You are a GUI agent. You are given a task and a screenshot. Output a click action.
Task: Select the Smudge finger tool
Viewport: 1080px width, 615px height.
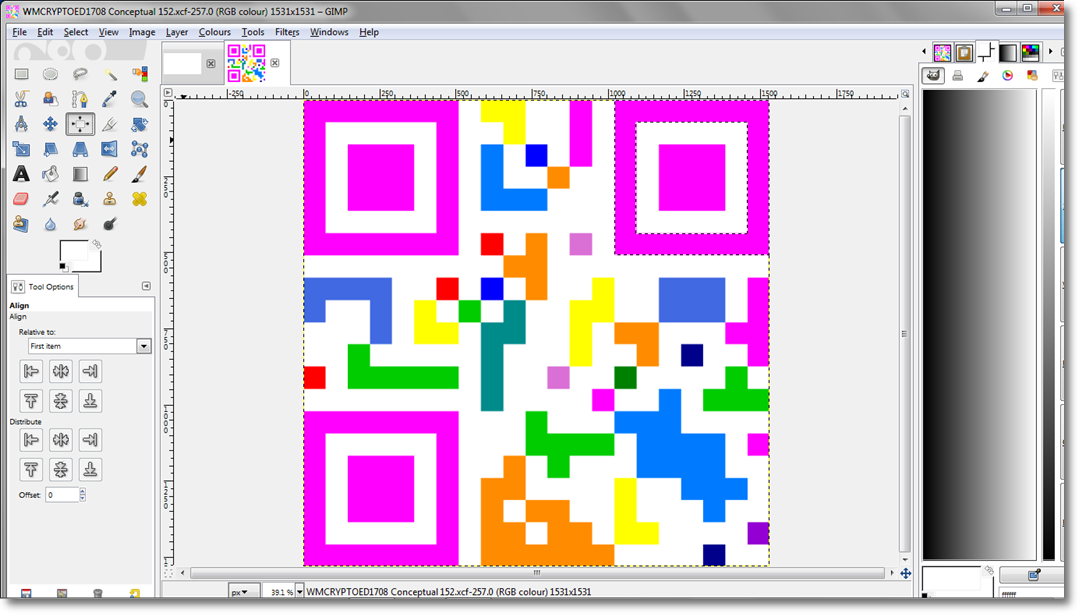click(80, 224)
